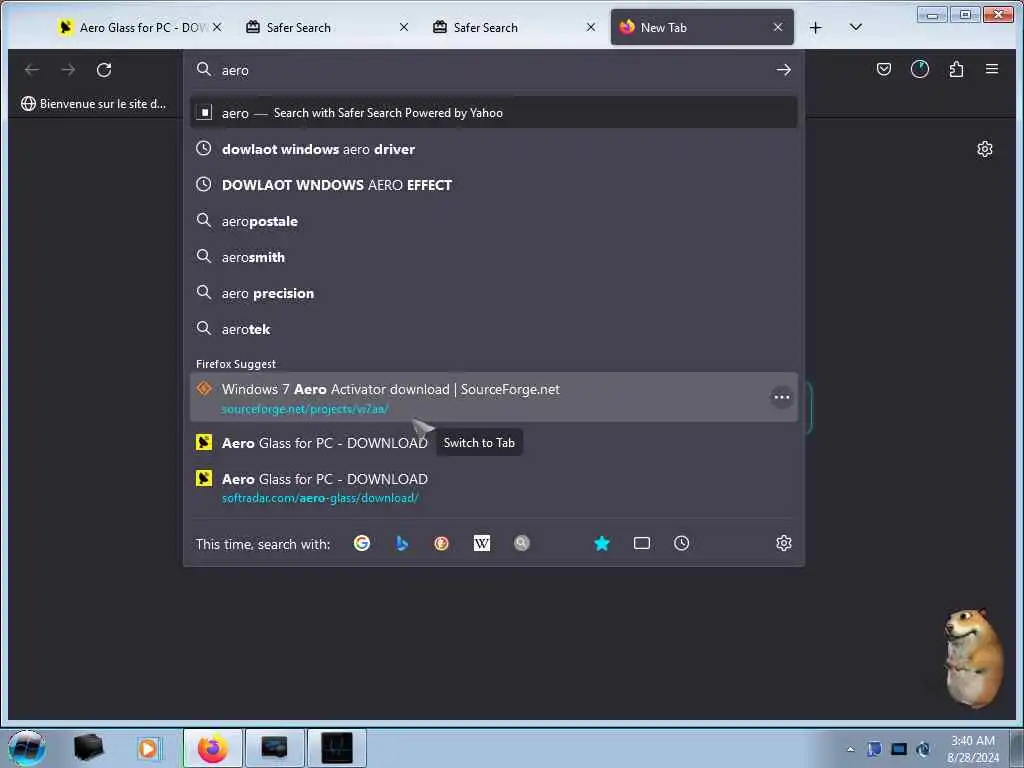
Task: Search this time with Wikipedia
Action: 481,543
